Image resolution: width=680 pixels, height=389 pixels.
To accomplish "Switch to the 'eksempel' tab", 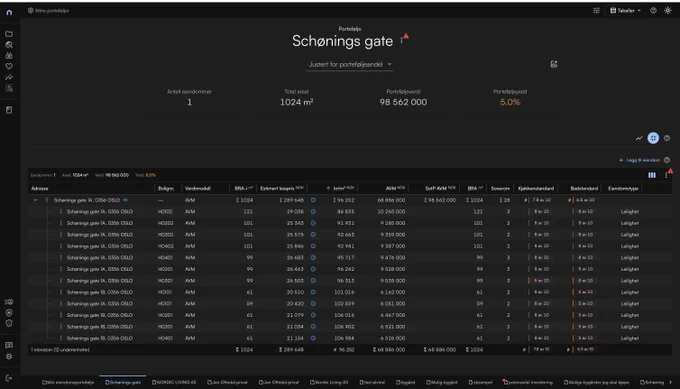I will click(x=480, y=382).
